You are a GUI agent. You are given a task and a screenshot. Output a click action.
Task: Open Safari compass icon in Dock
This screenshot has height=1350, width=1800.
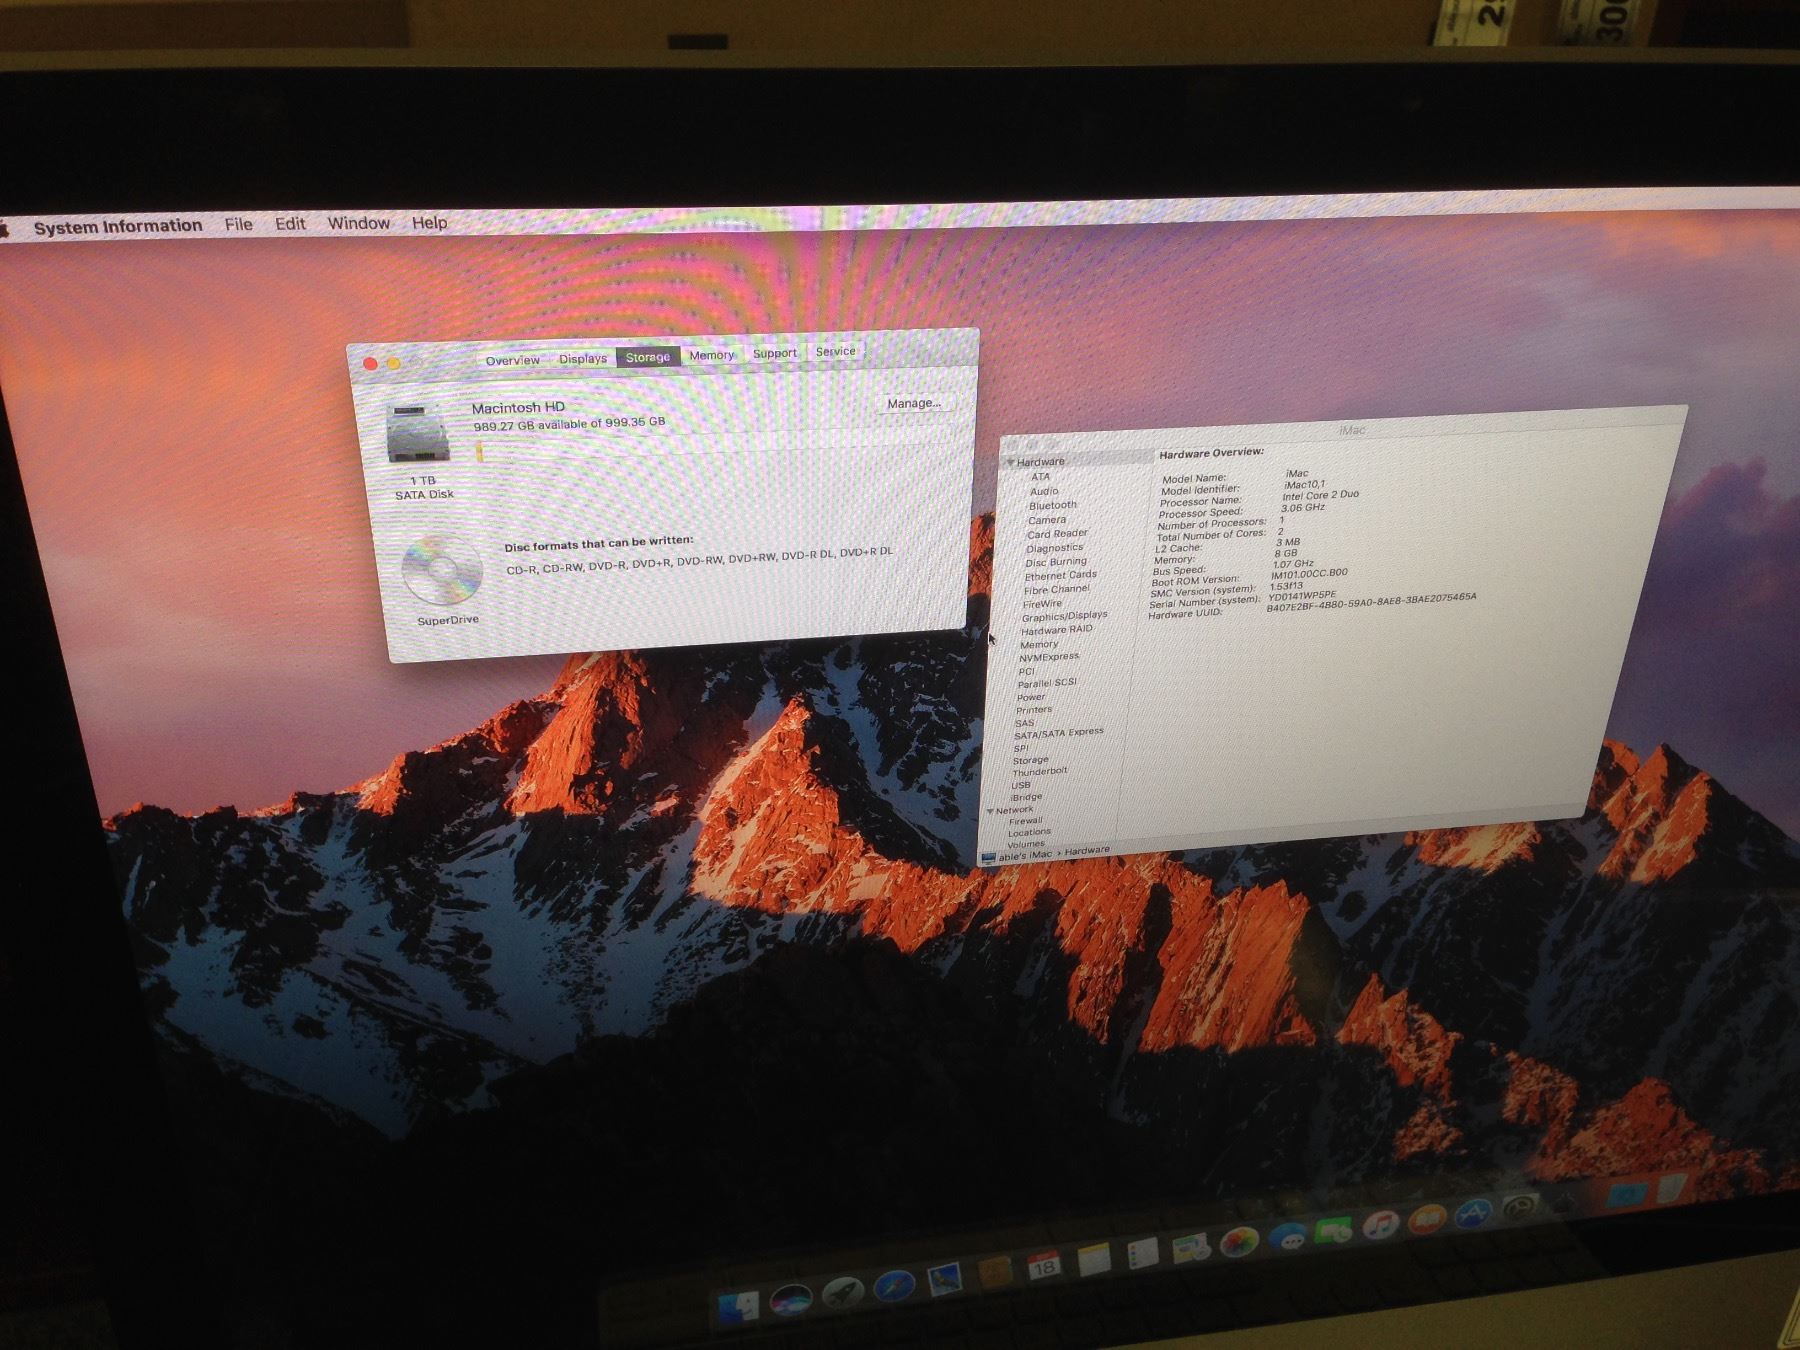(x=894, y=1286)
